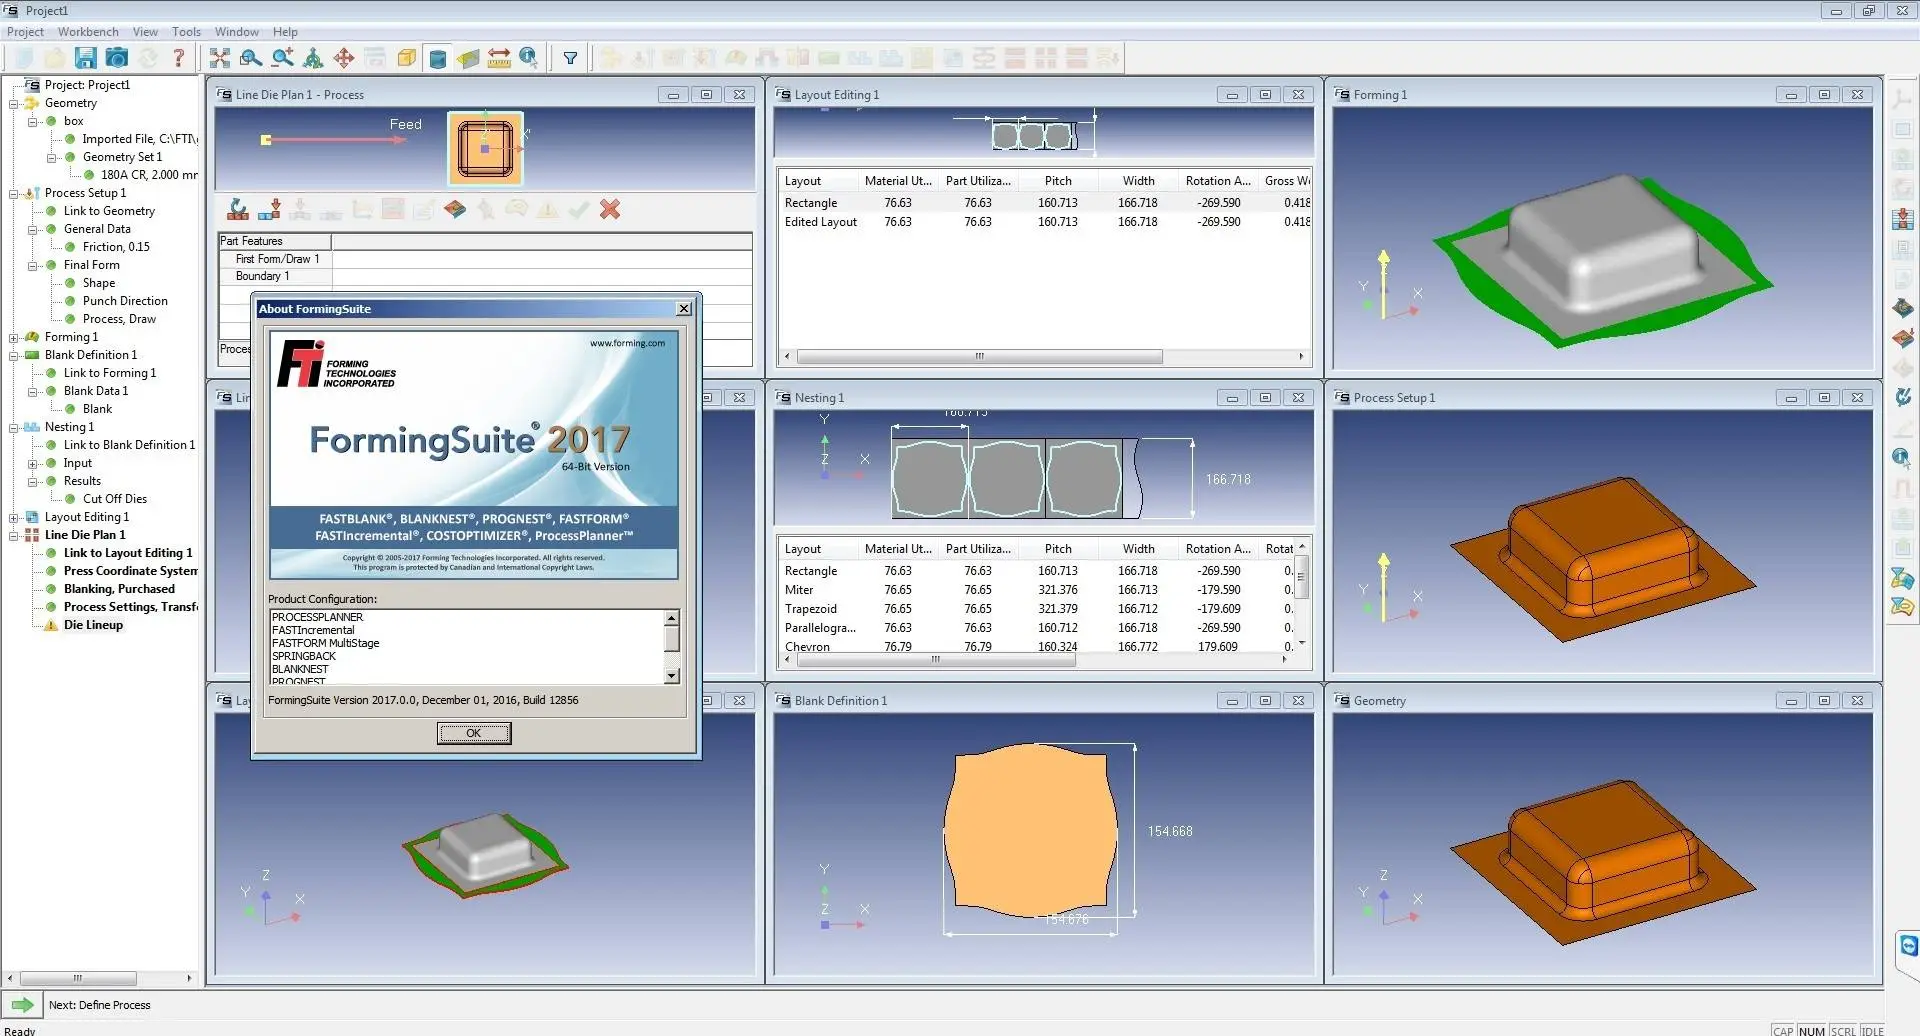Screen dimensions: 1920x1036
Task: Open the Tools menu
Action: (186, 32)
